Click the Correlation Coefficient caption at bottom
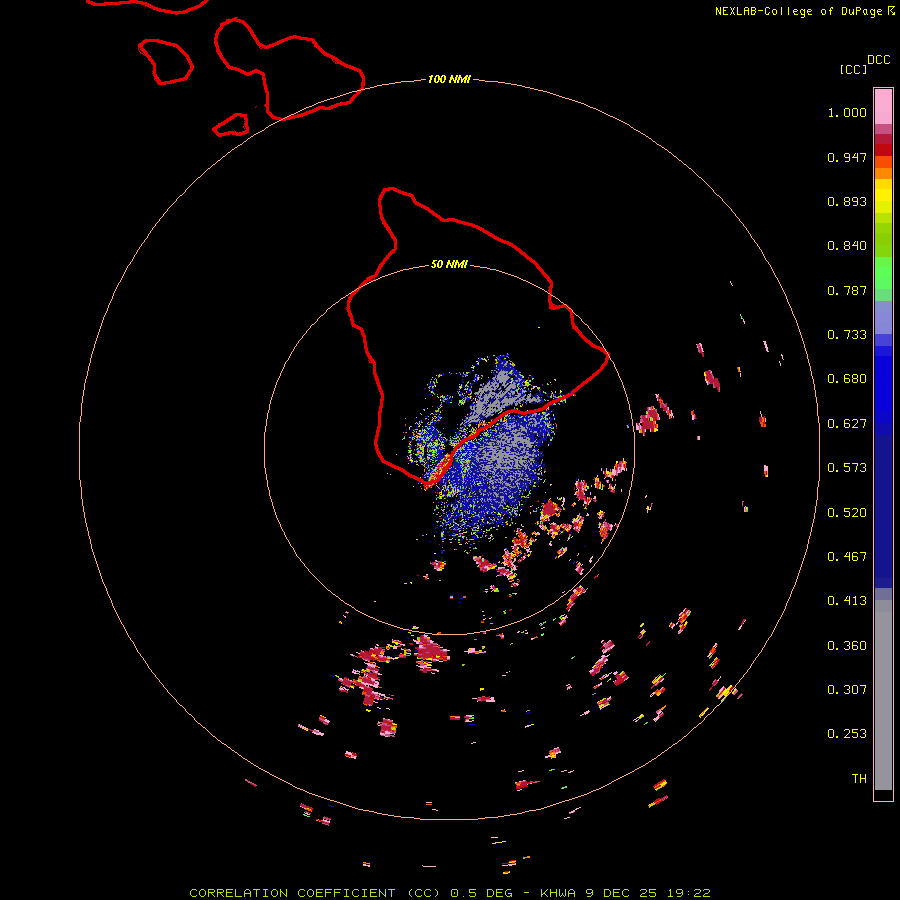Viewport: 900px width, 900px height. point(450,893)
